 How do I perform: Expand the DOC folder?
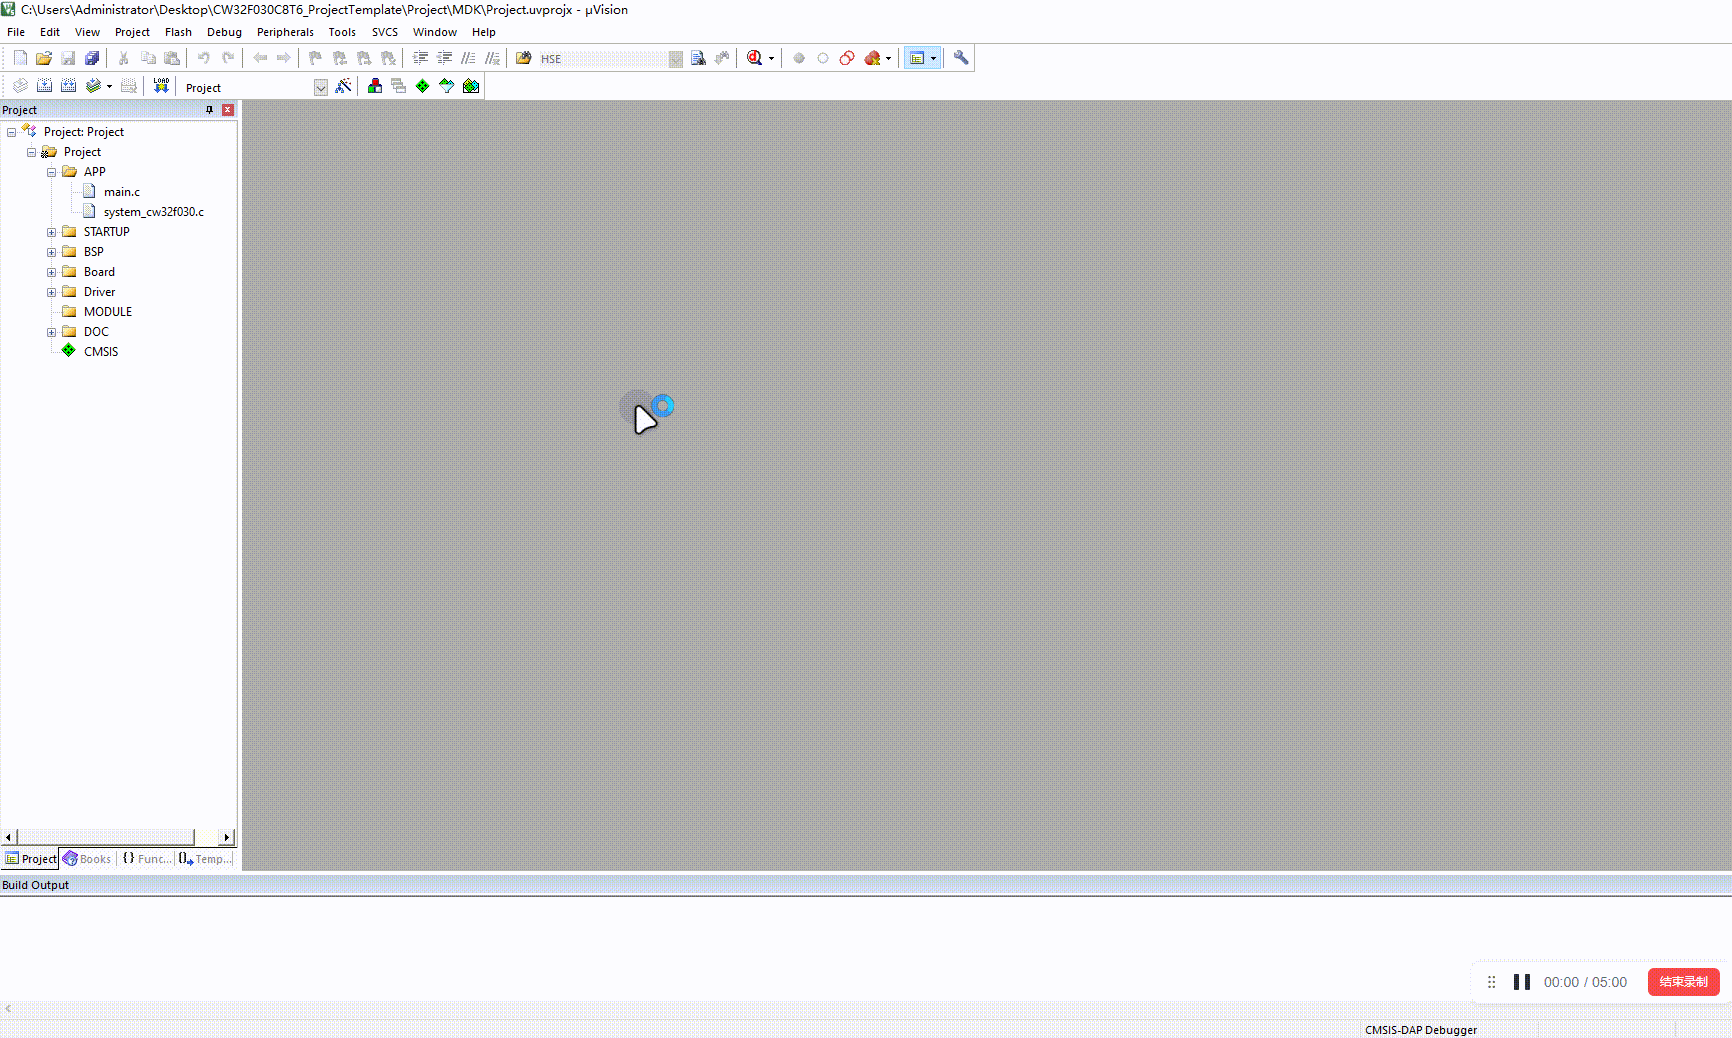point(52,332)
